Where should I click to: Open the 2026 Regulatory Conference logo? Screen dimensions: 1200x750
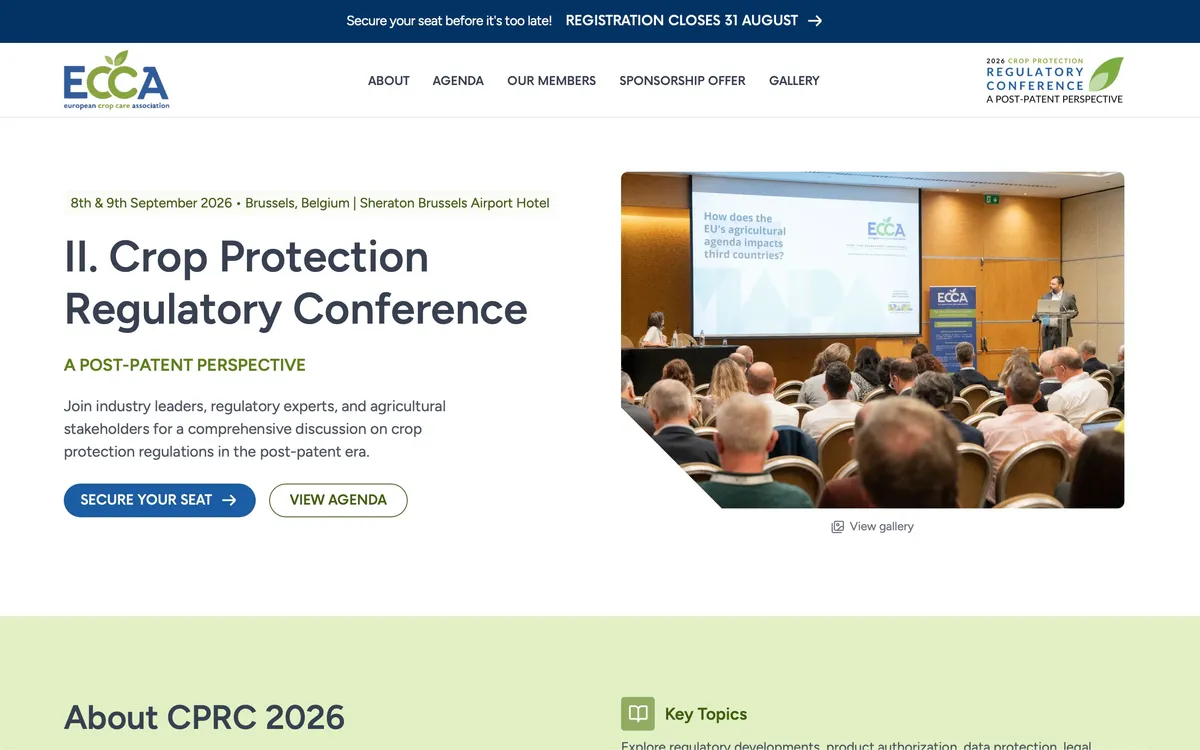[x=1054, y=80]
